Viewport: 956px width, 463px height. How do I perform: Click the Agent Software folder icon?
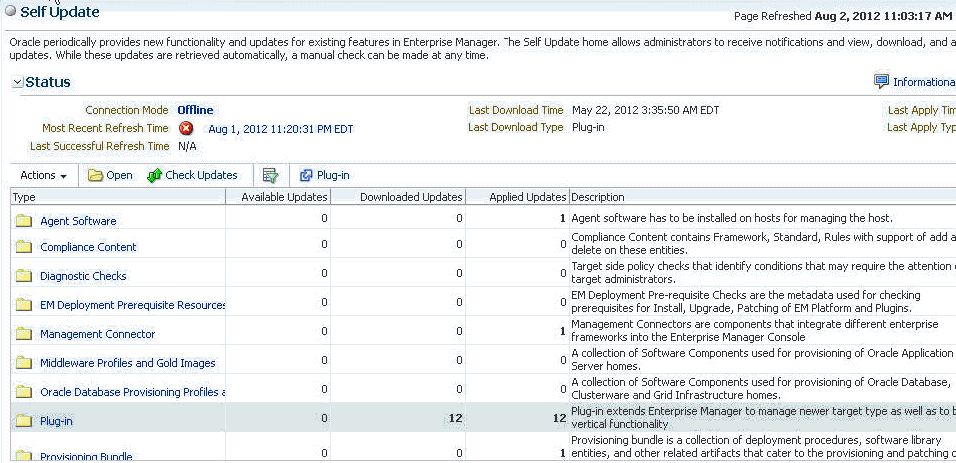24,221
